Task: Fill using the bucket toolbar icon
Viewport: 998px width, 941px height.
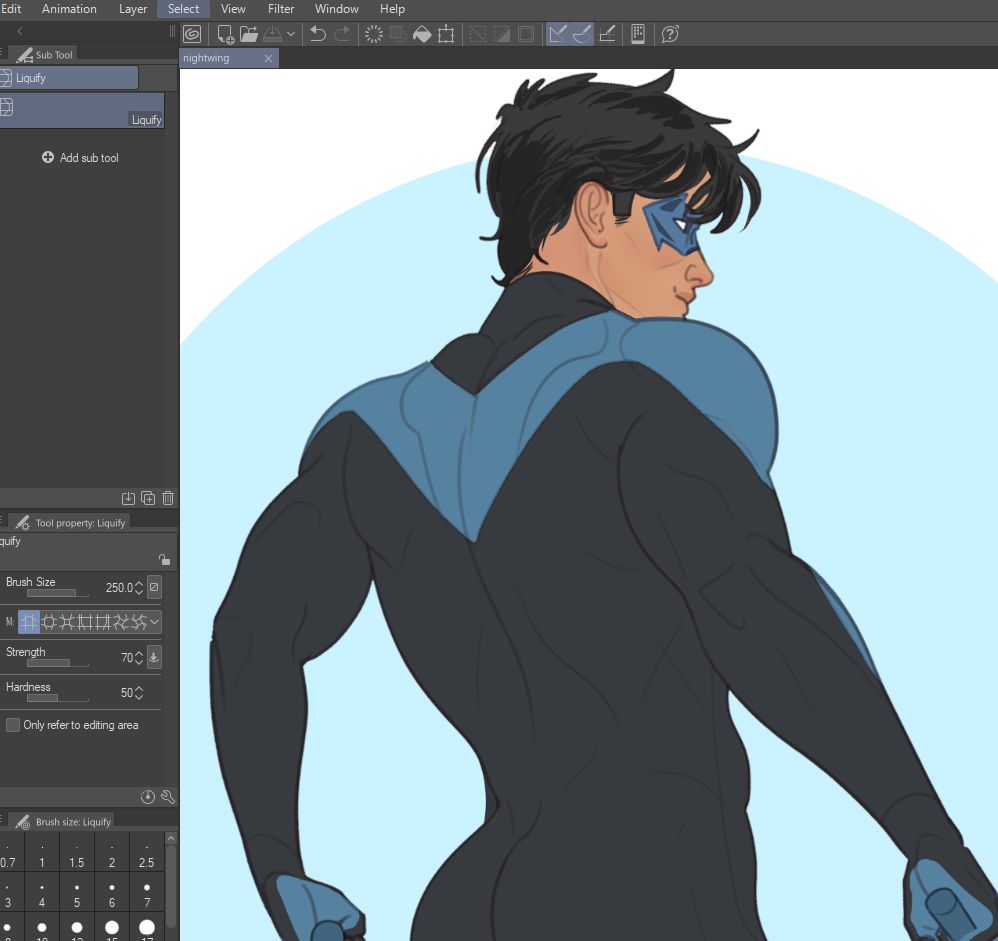Action: (x=422, y=34)
